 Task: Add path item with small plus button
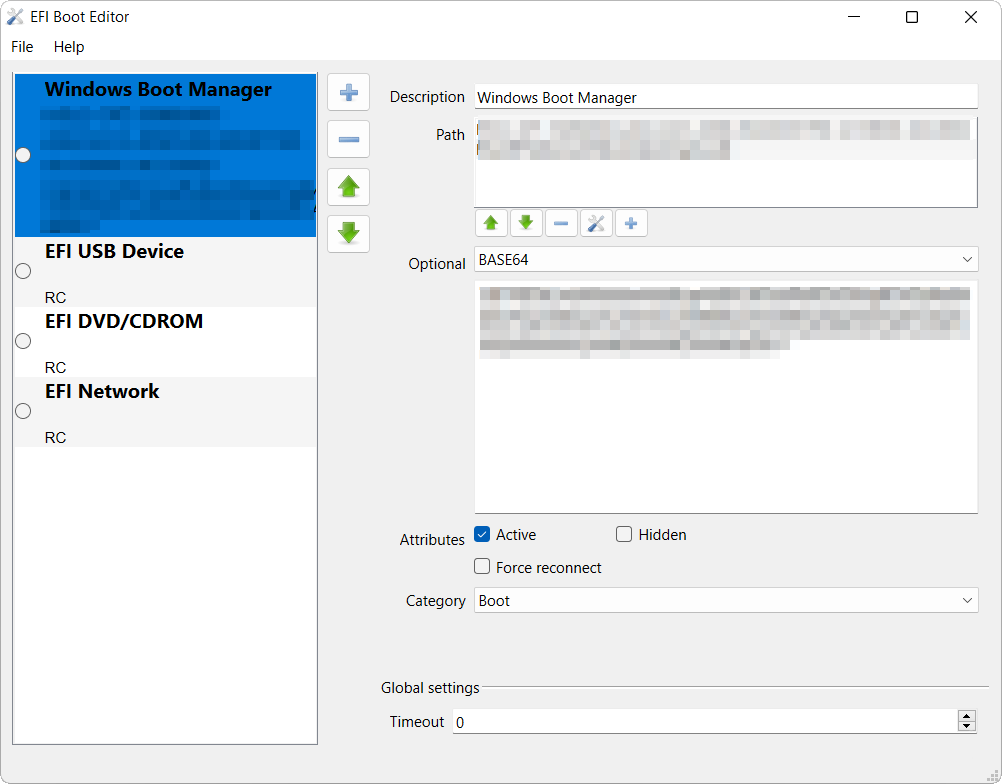(631, 223)
